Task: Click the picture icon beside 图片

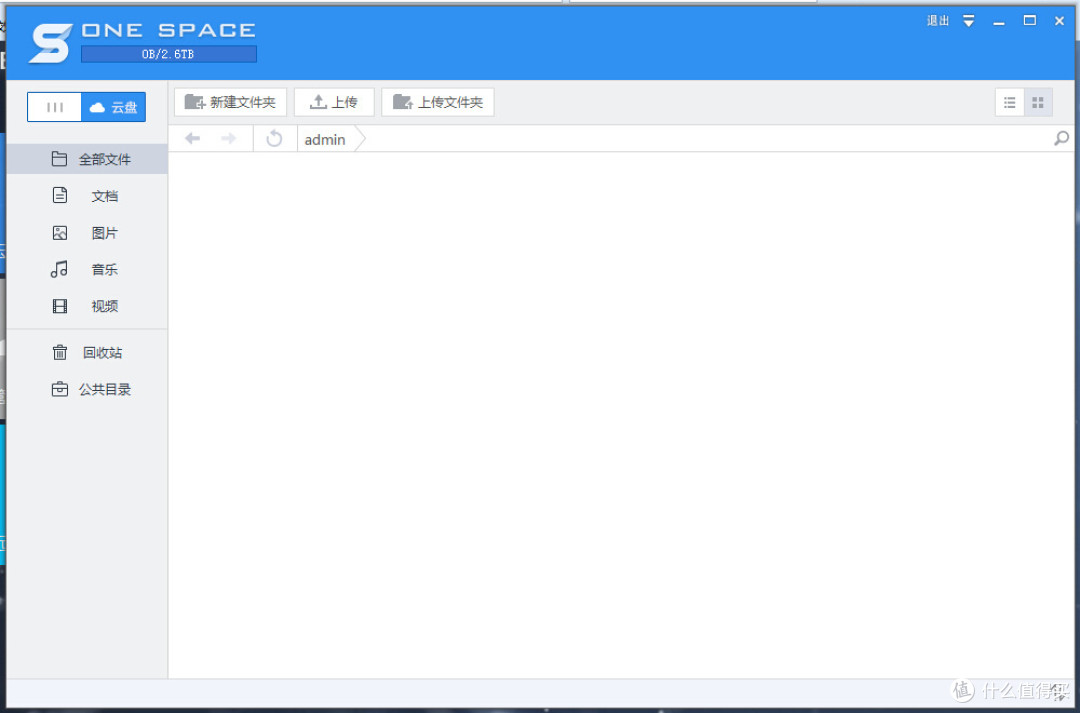Action: pyautogui.click(x=60, y=233)
